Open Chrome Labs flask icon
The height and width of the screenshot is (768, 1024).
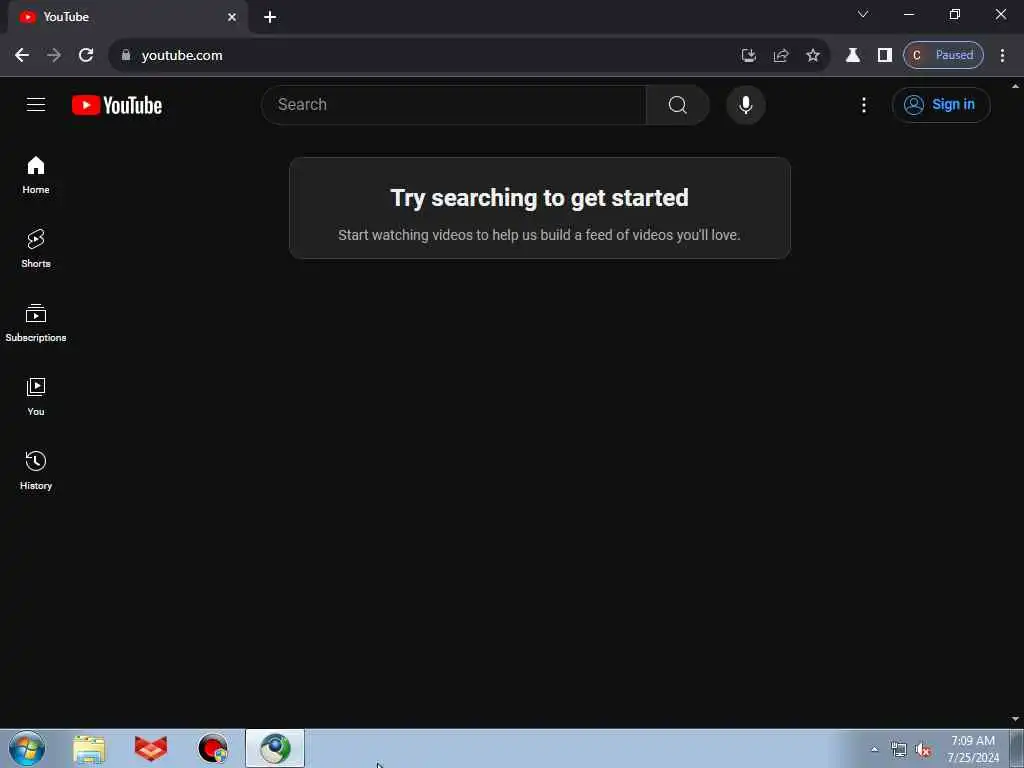[852, 56]
